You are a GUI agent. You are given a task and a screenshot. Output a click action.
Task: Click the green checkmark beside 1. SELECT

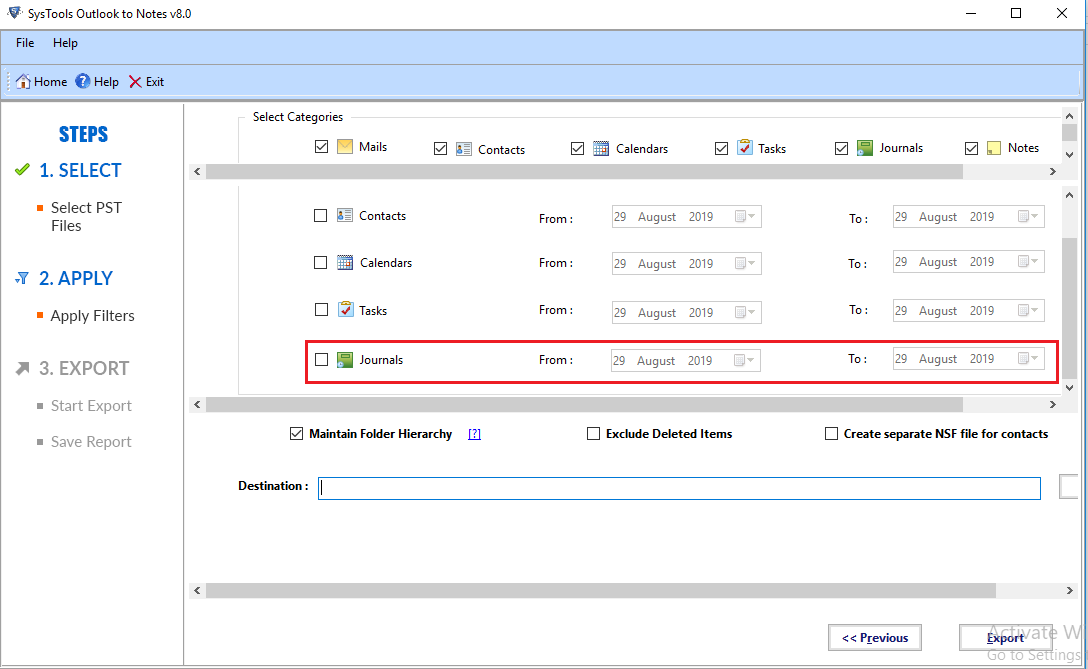[x=22, y=169]
